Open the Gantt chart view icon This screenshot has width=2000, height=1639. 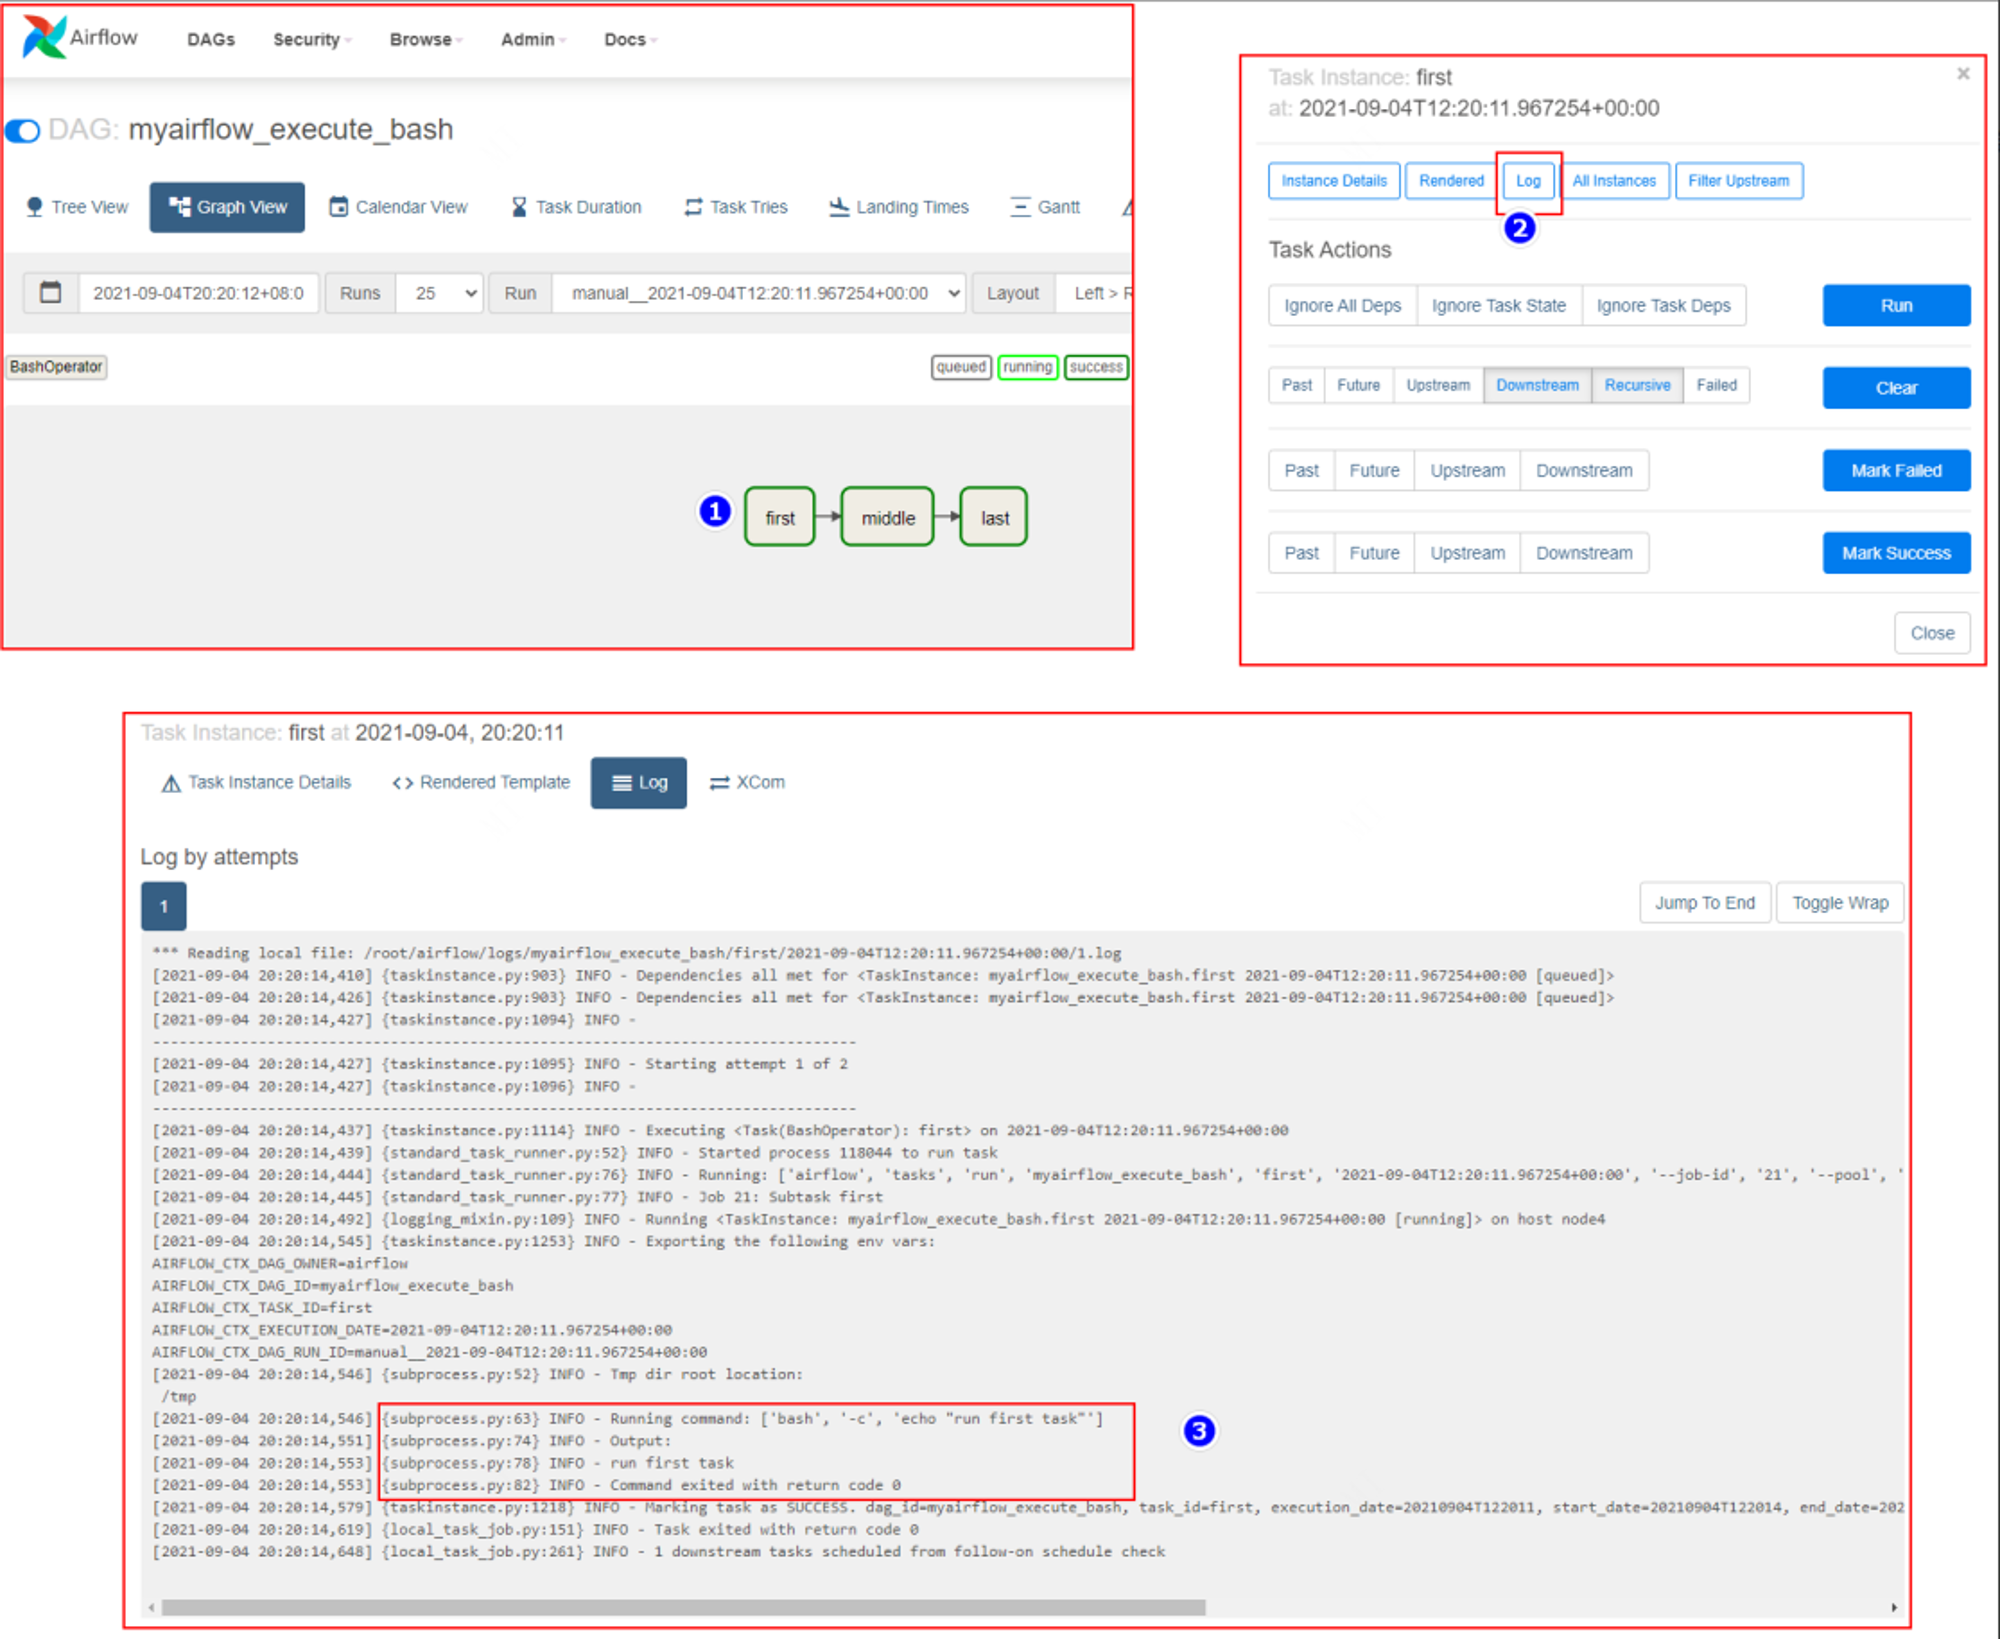(x=1020, y=207)
